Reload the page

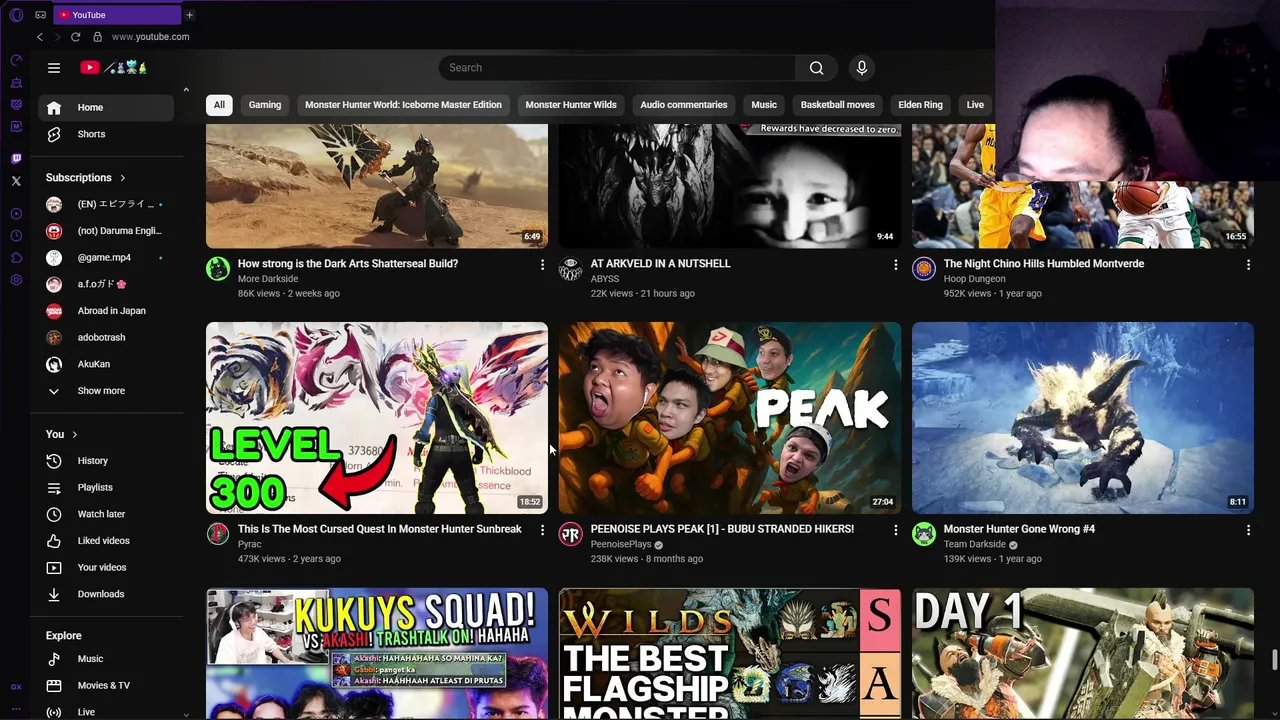coord(75,37)
